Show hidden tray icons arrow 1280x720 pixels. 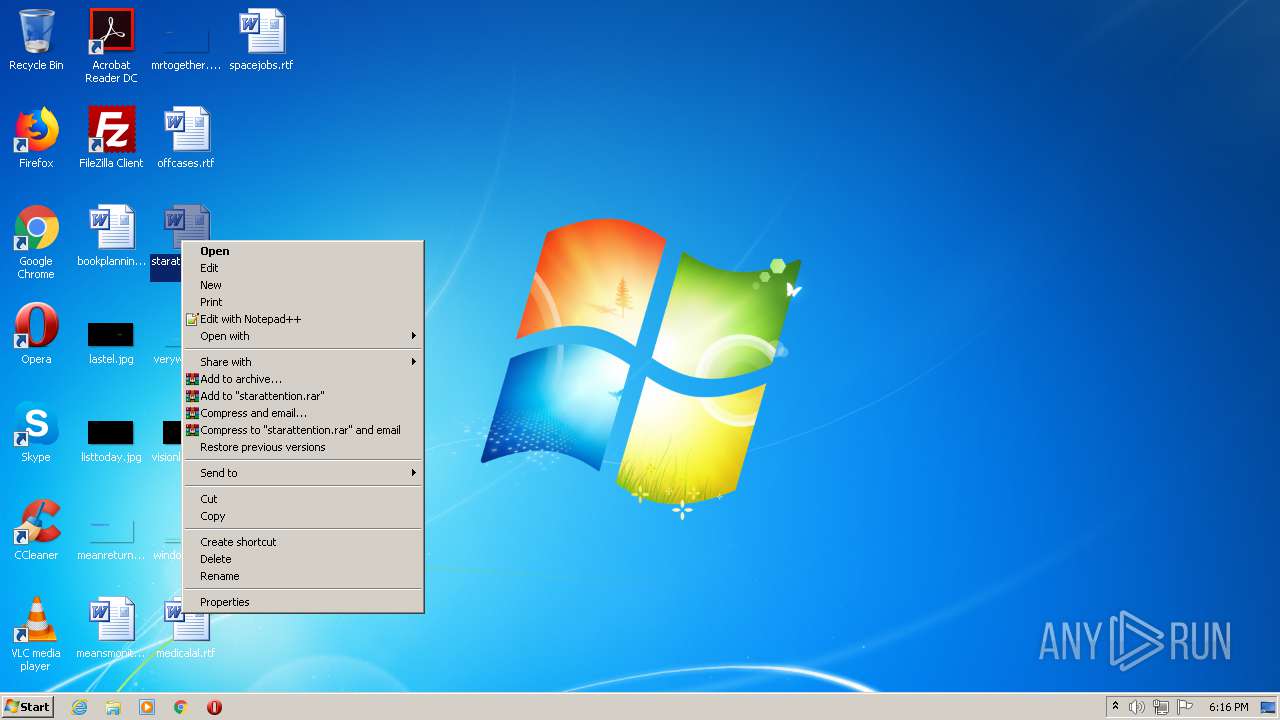(x=1115, y=707)
